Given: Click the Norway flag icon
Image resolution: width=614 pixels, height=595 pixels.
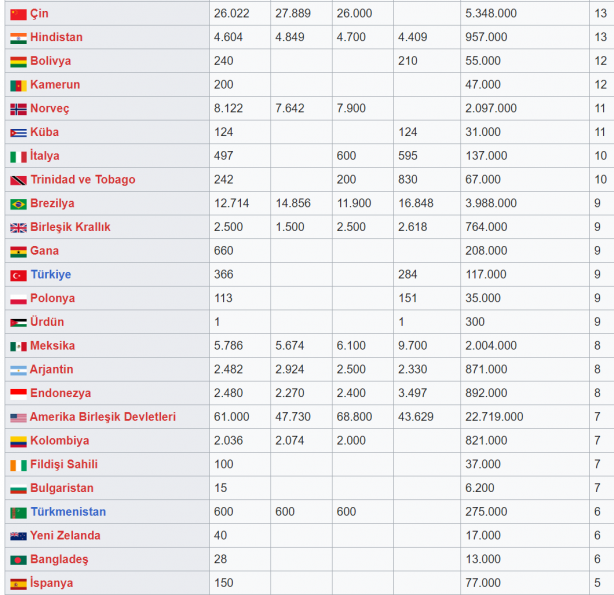Looking at the screenshot, I should [18, 109].
